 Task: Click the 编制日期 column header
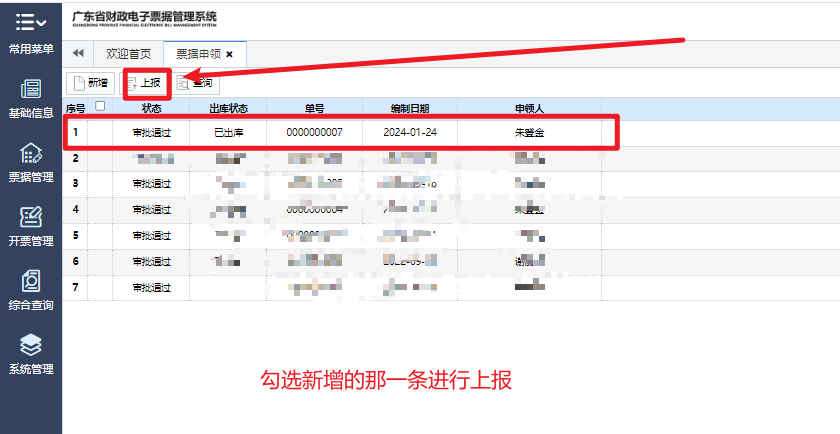point(410,107)
